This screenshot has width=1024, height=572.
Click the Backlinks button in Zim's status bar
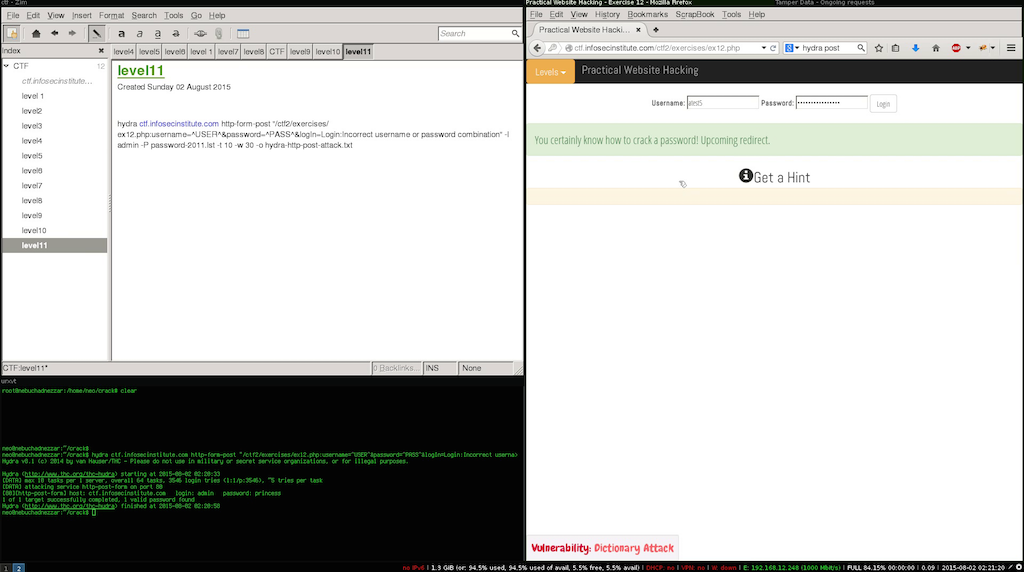(396, 368)
